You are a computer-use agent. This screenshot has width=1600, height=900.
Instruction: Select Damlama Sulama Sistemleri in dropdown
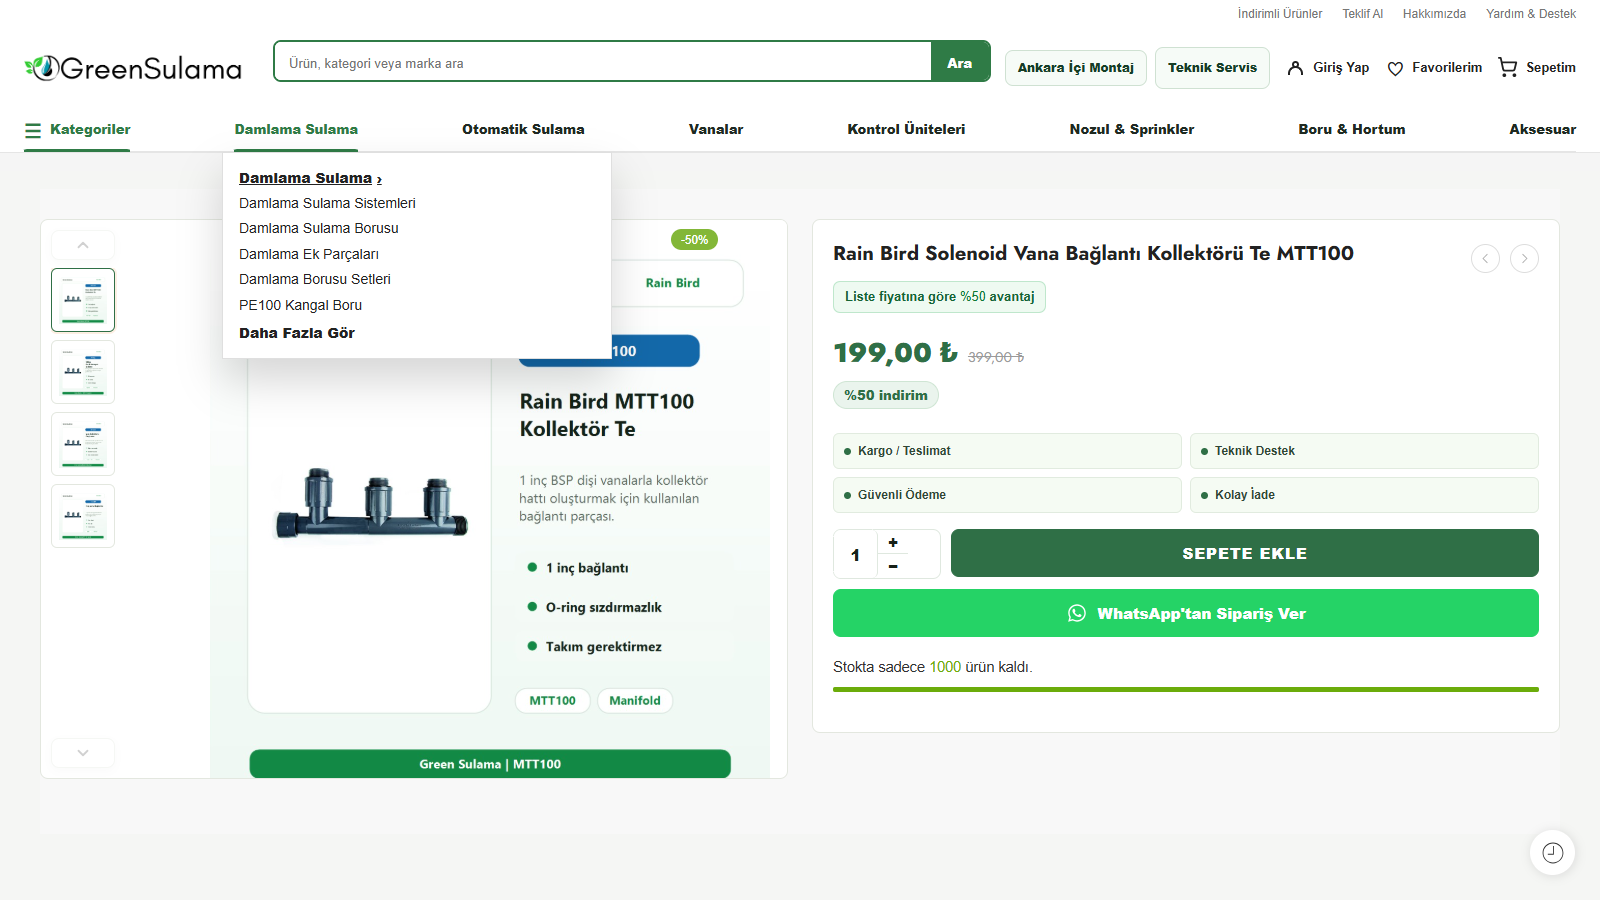tap(327, 203)
